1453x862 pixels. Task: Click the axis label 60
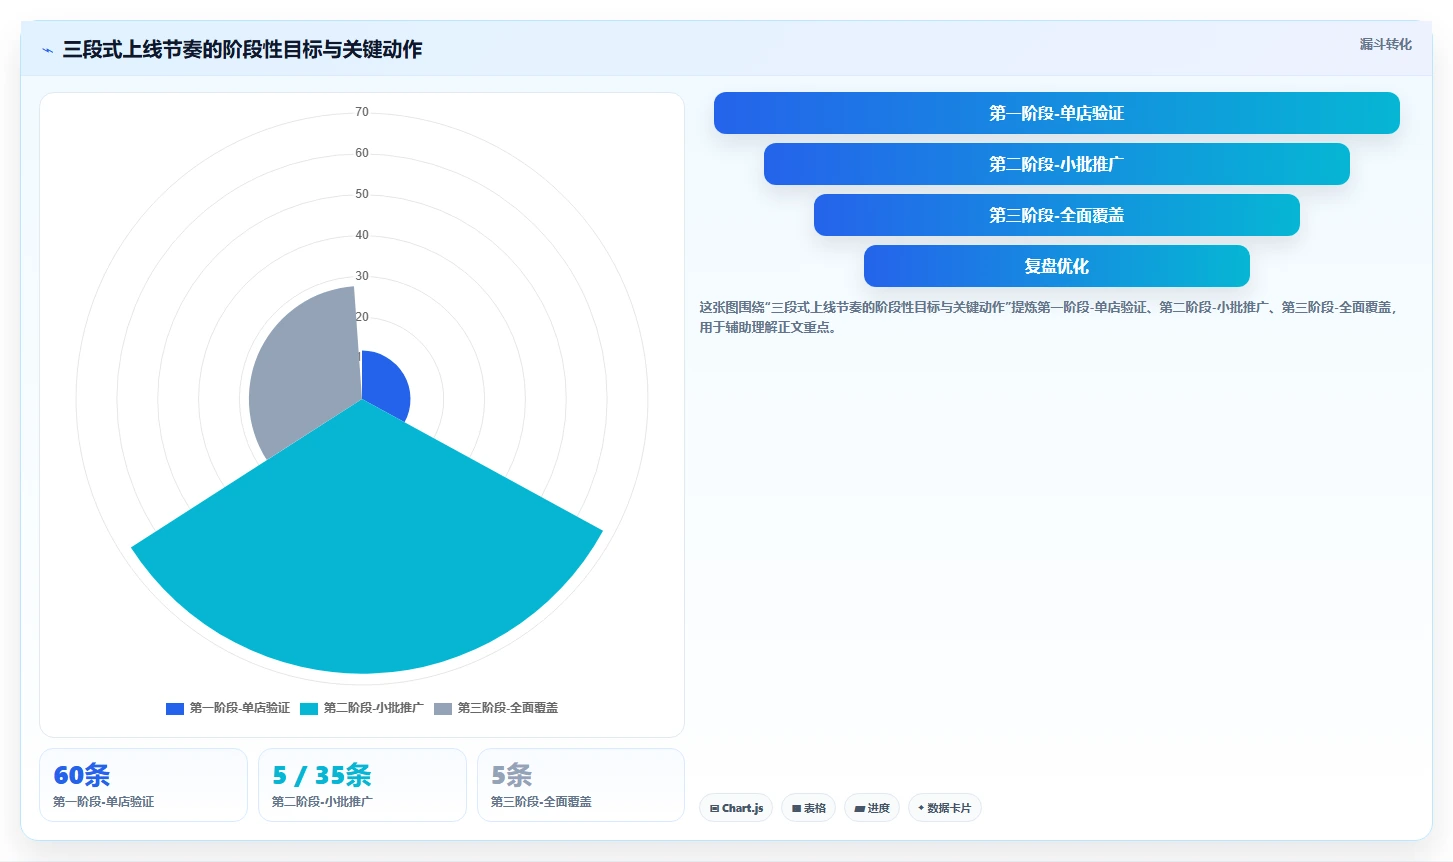(362, 153)
